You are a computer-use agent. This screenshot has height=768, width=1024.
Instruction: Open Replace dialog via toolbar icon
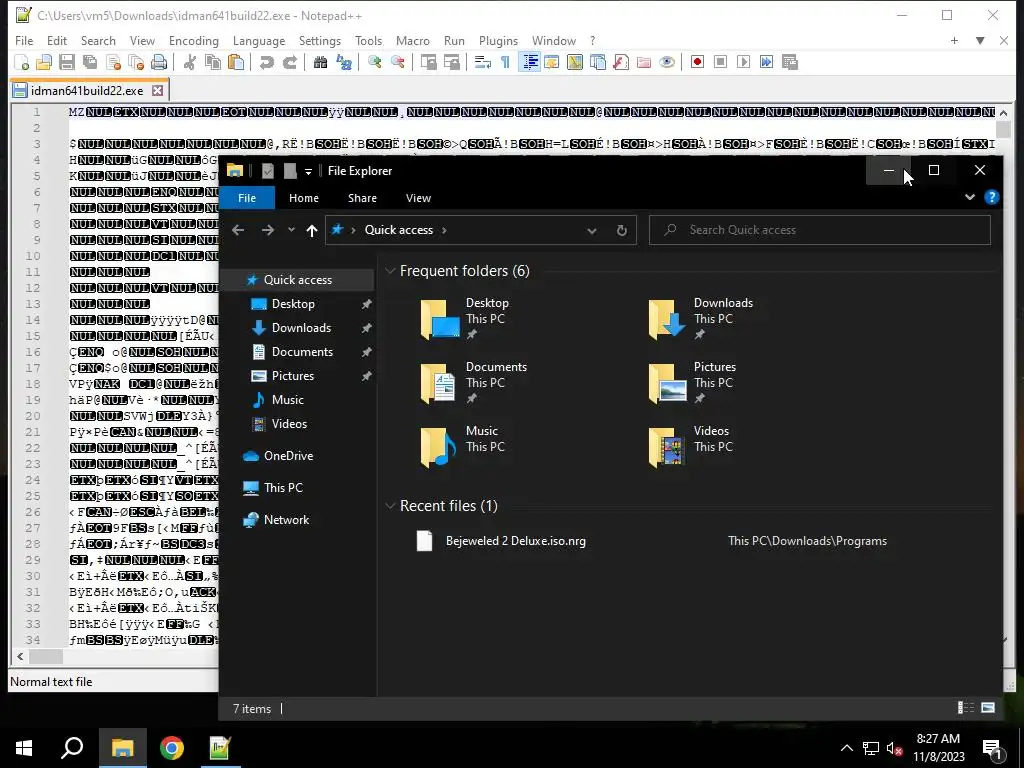[x=344, y=62]
